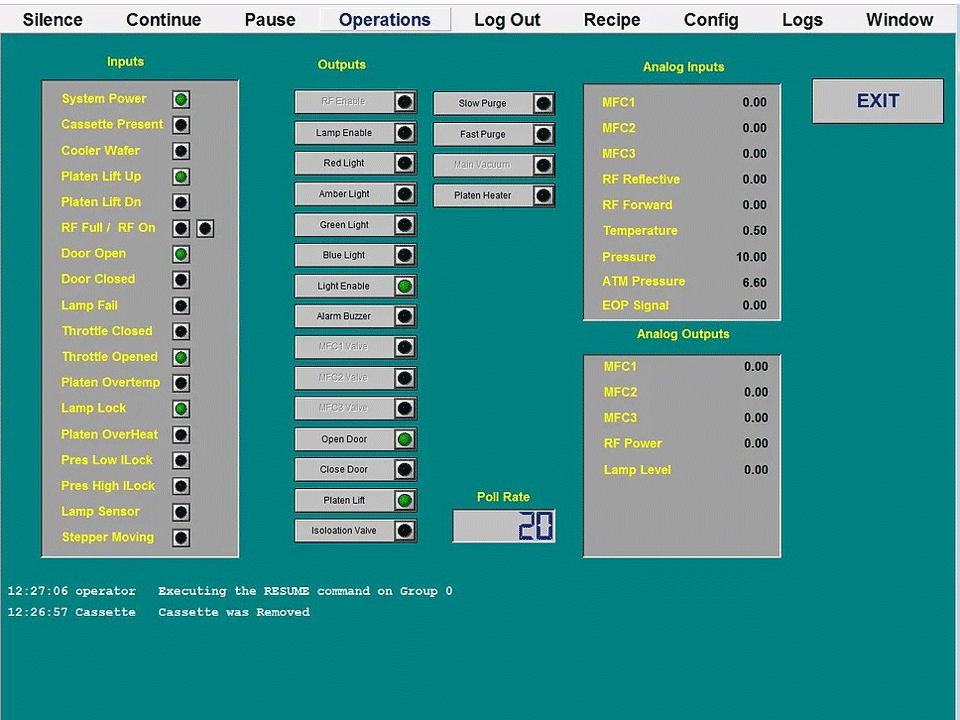Viewport: 960px width, 720px height.
Task: Click the Platen Lift Up indicator
Action: tap(181, 177)
